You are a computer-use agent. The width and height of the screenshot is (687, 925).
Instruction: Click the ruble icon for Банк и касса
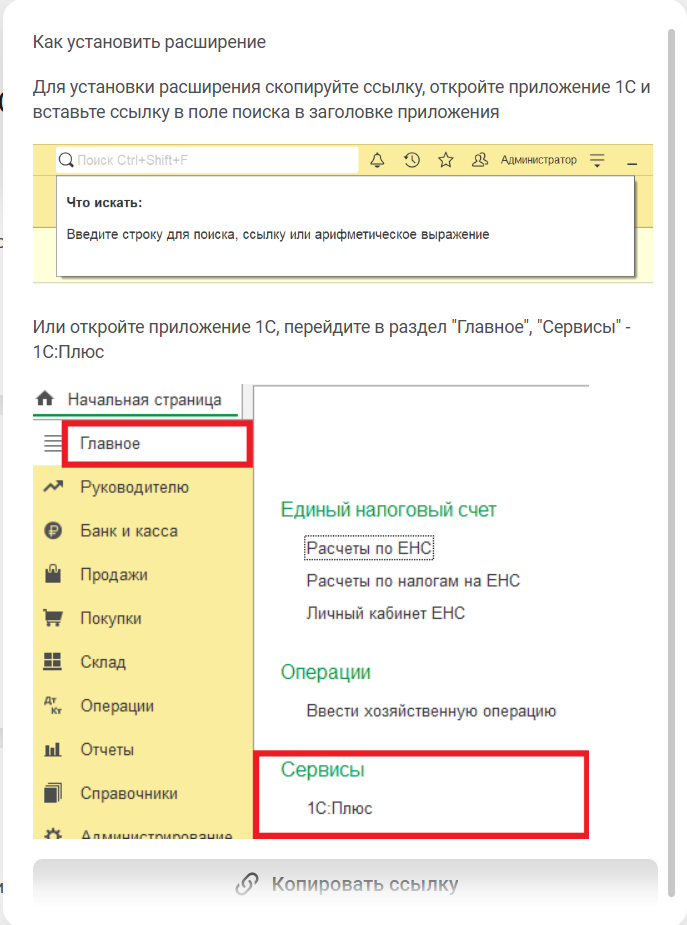(53, 531)
